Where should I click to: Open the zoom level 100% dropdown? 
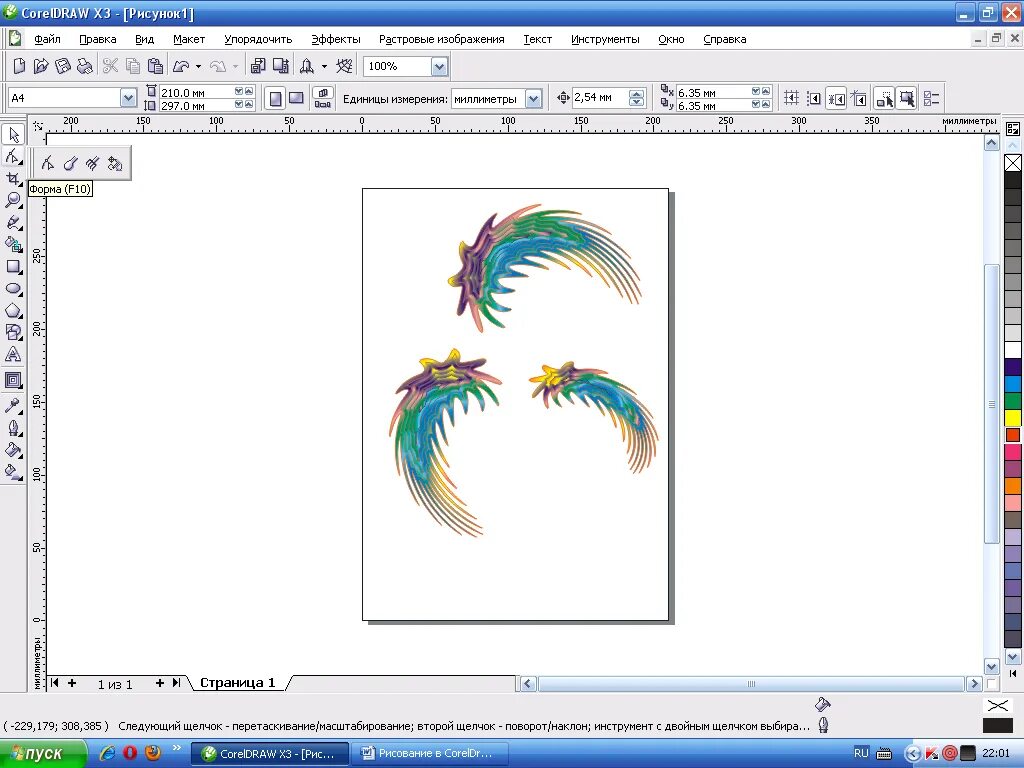(440, 66)
